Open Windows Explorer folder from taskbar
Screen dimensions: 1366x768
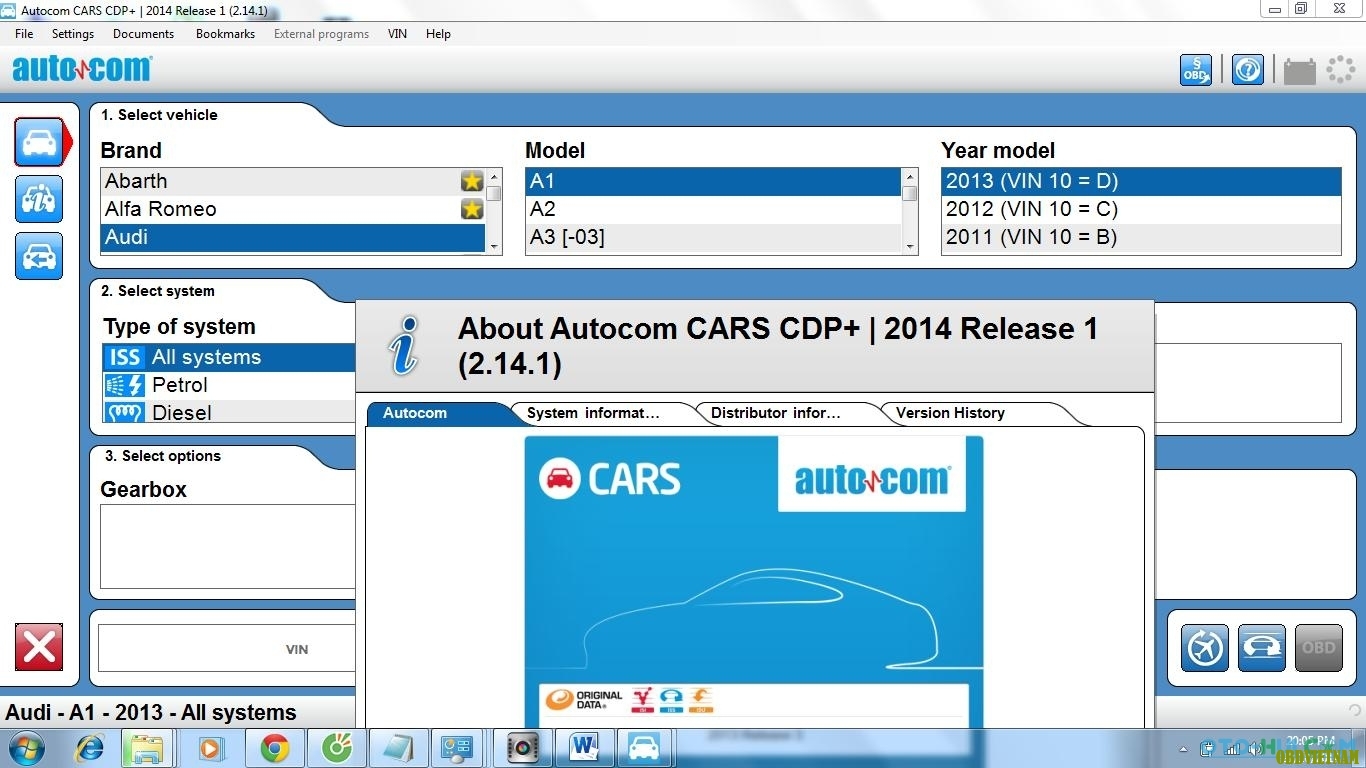(147, 748)
